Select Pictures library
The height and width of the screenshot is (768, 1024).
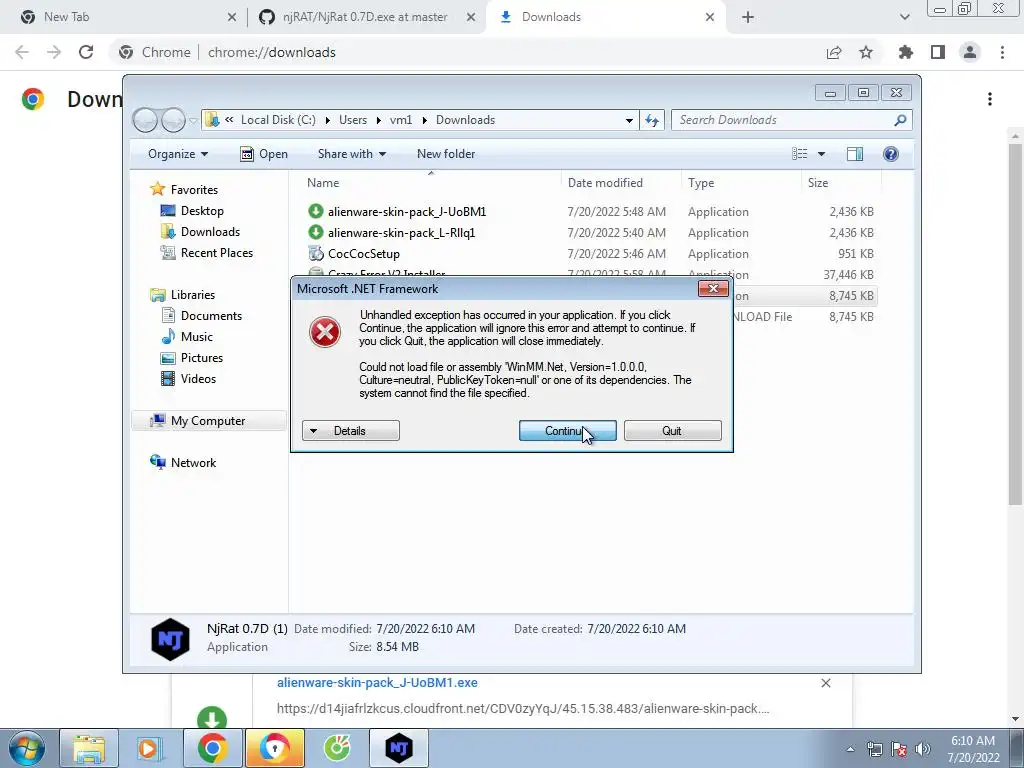(x=201, y=357)
